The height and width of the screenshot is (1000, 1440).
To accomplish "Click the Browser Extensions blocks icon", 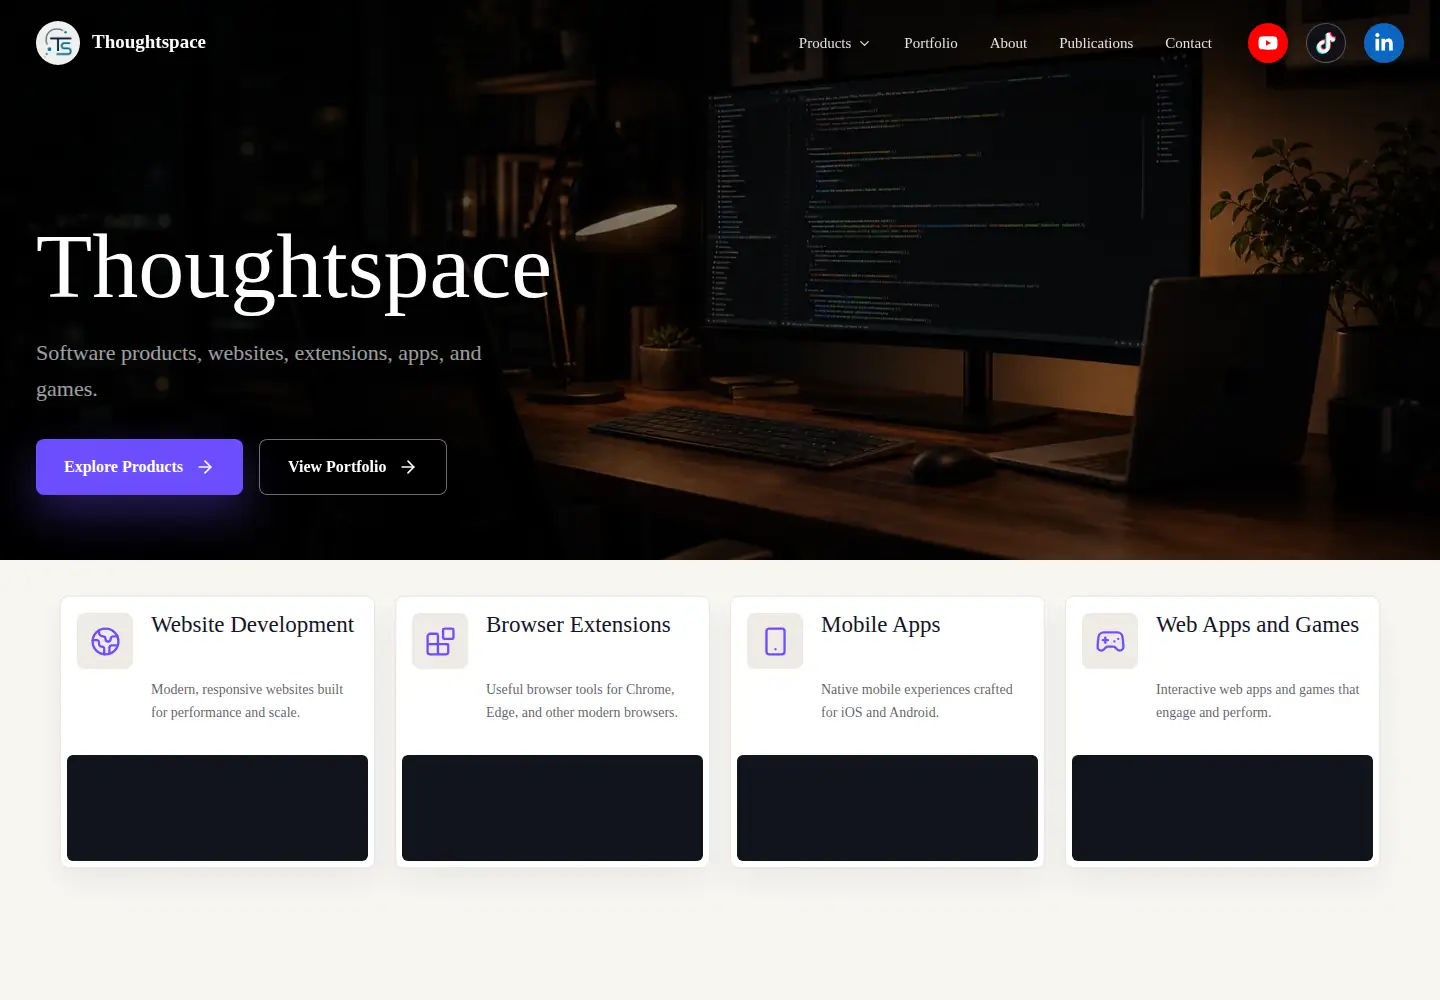I will pyautogui.click(x=440, y=641).
